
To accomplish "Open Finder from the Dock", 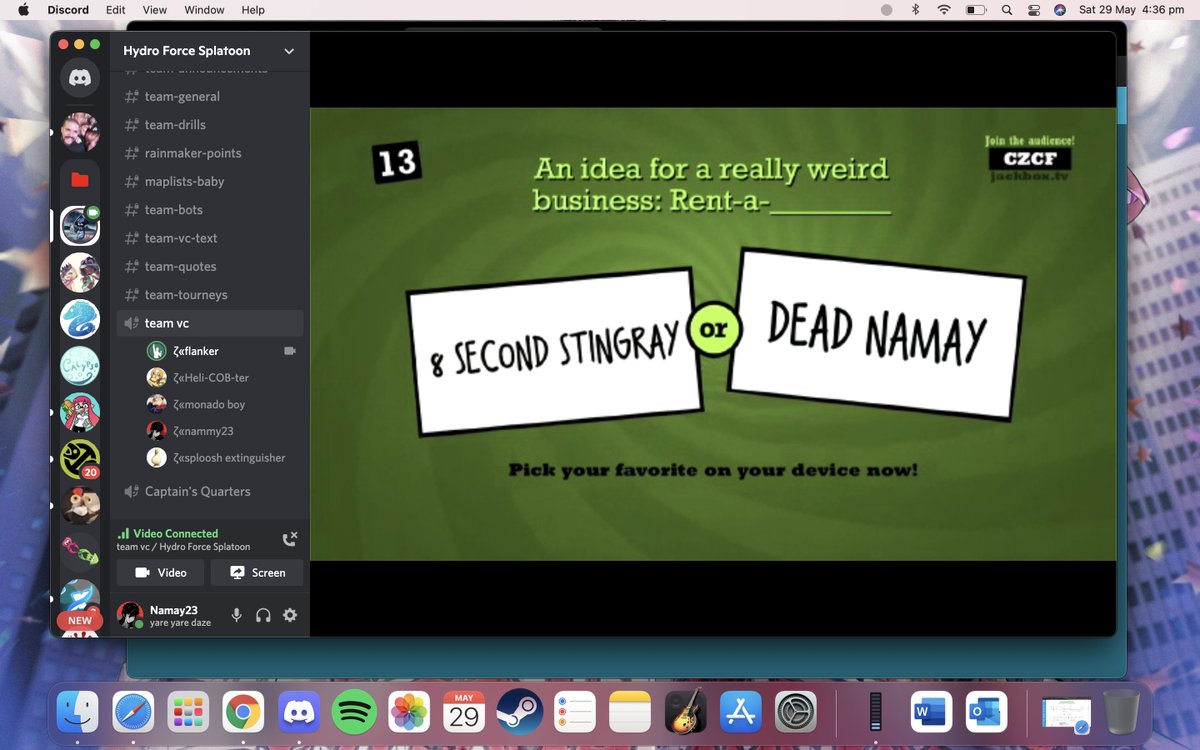I will coord(77,712).
